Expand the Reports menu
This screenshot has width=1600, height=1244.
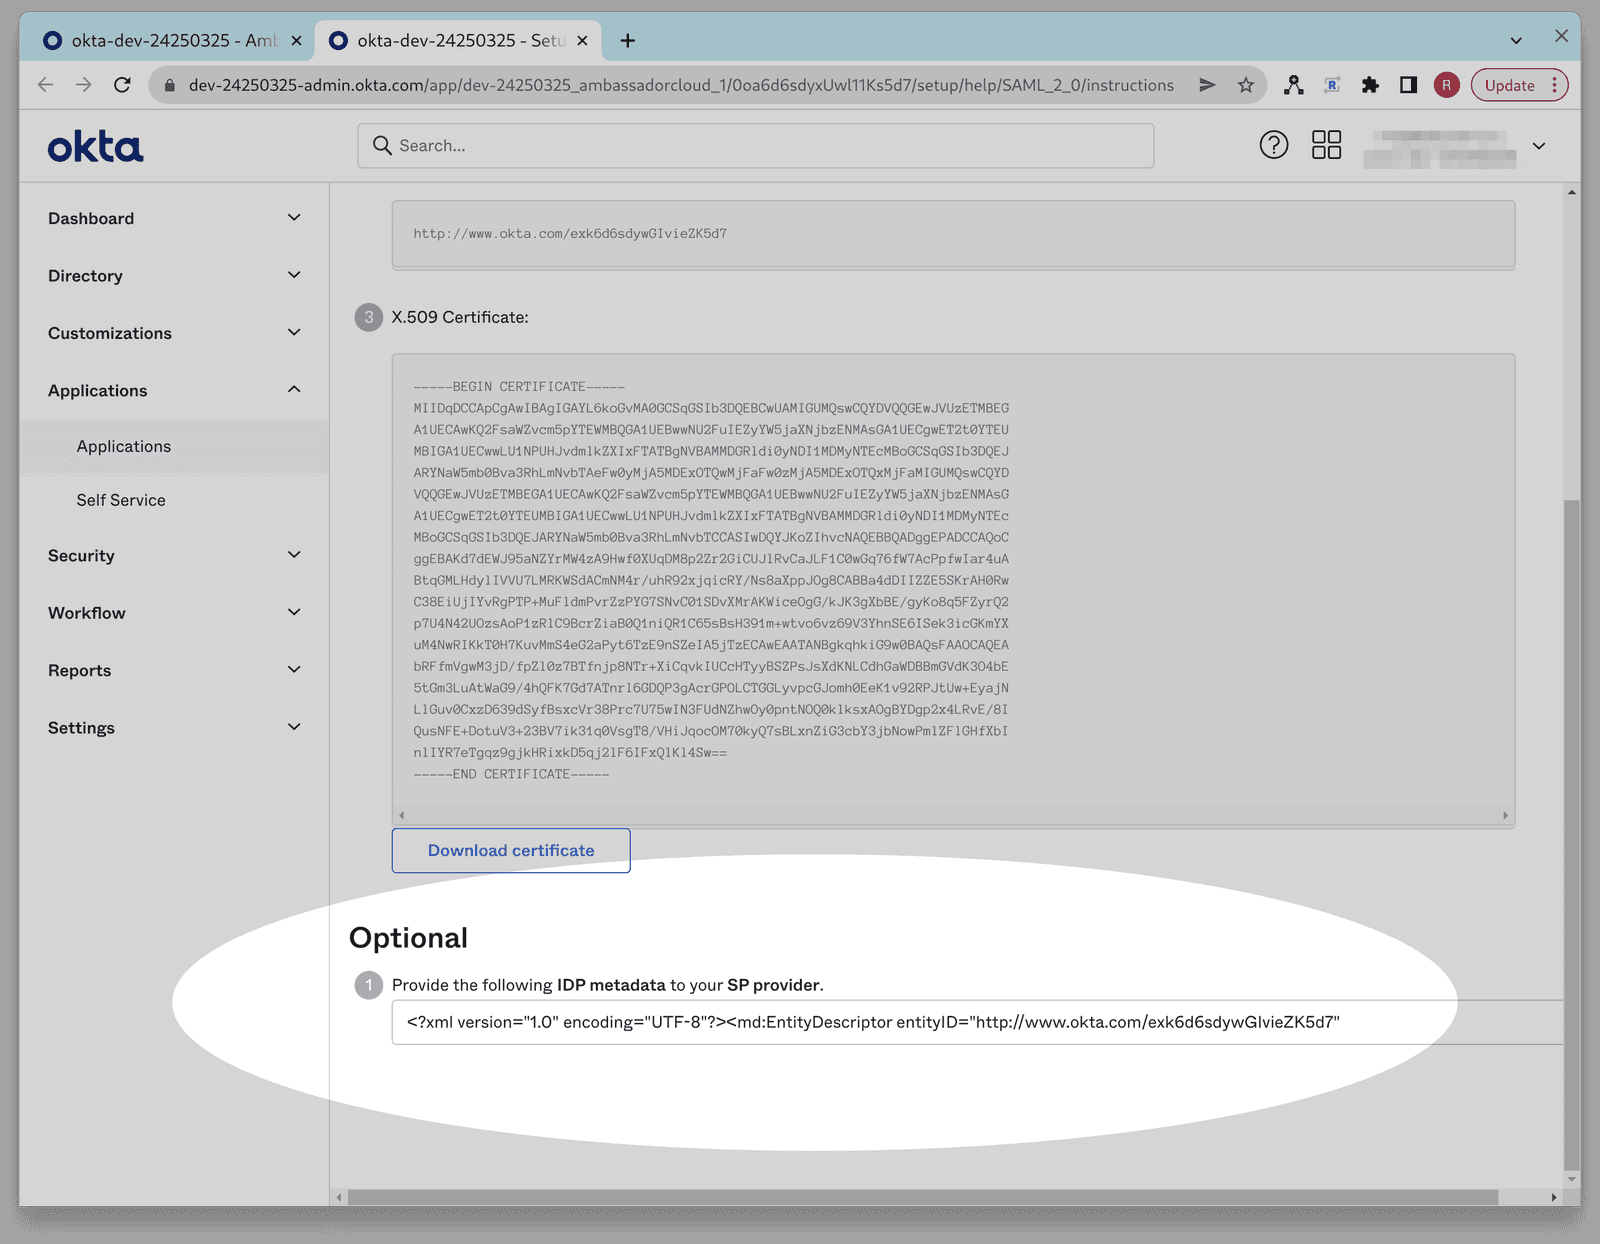click(174, 670)
